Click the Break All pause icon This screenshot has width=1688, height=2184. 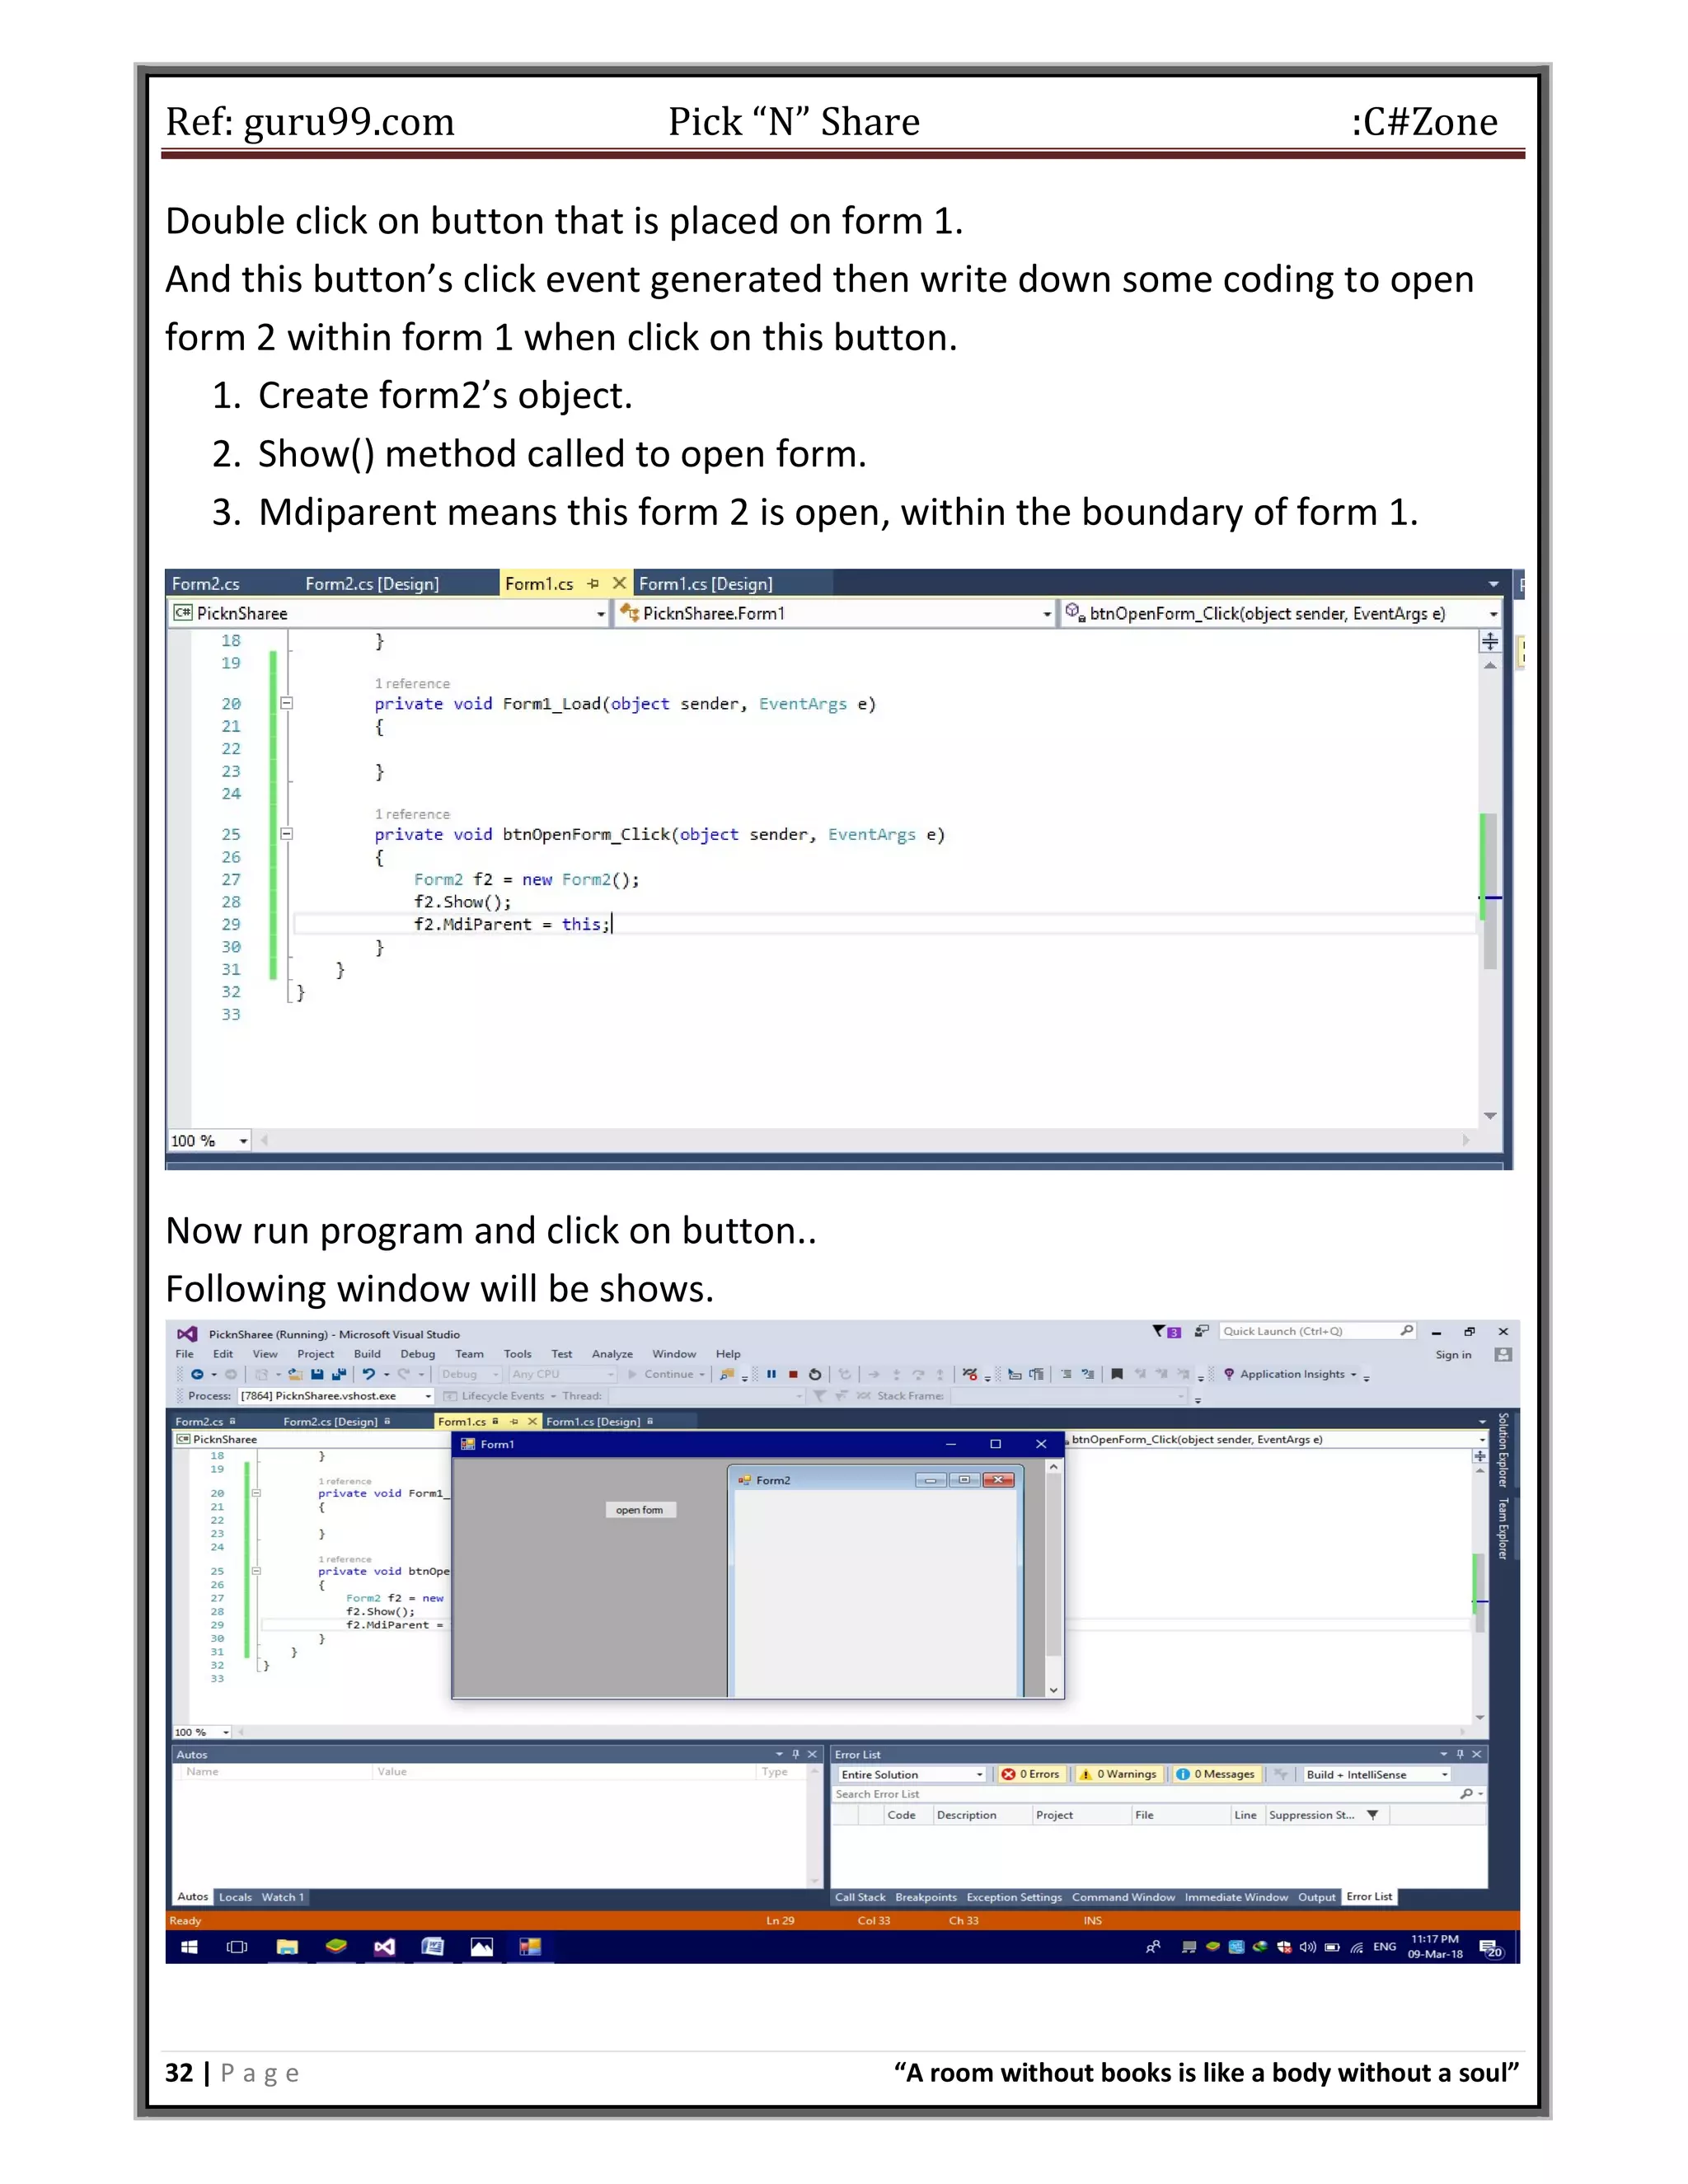[x=771, y=1374]
